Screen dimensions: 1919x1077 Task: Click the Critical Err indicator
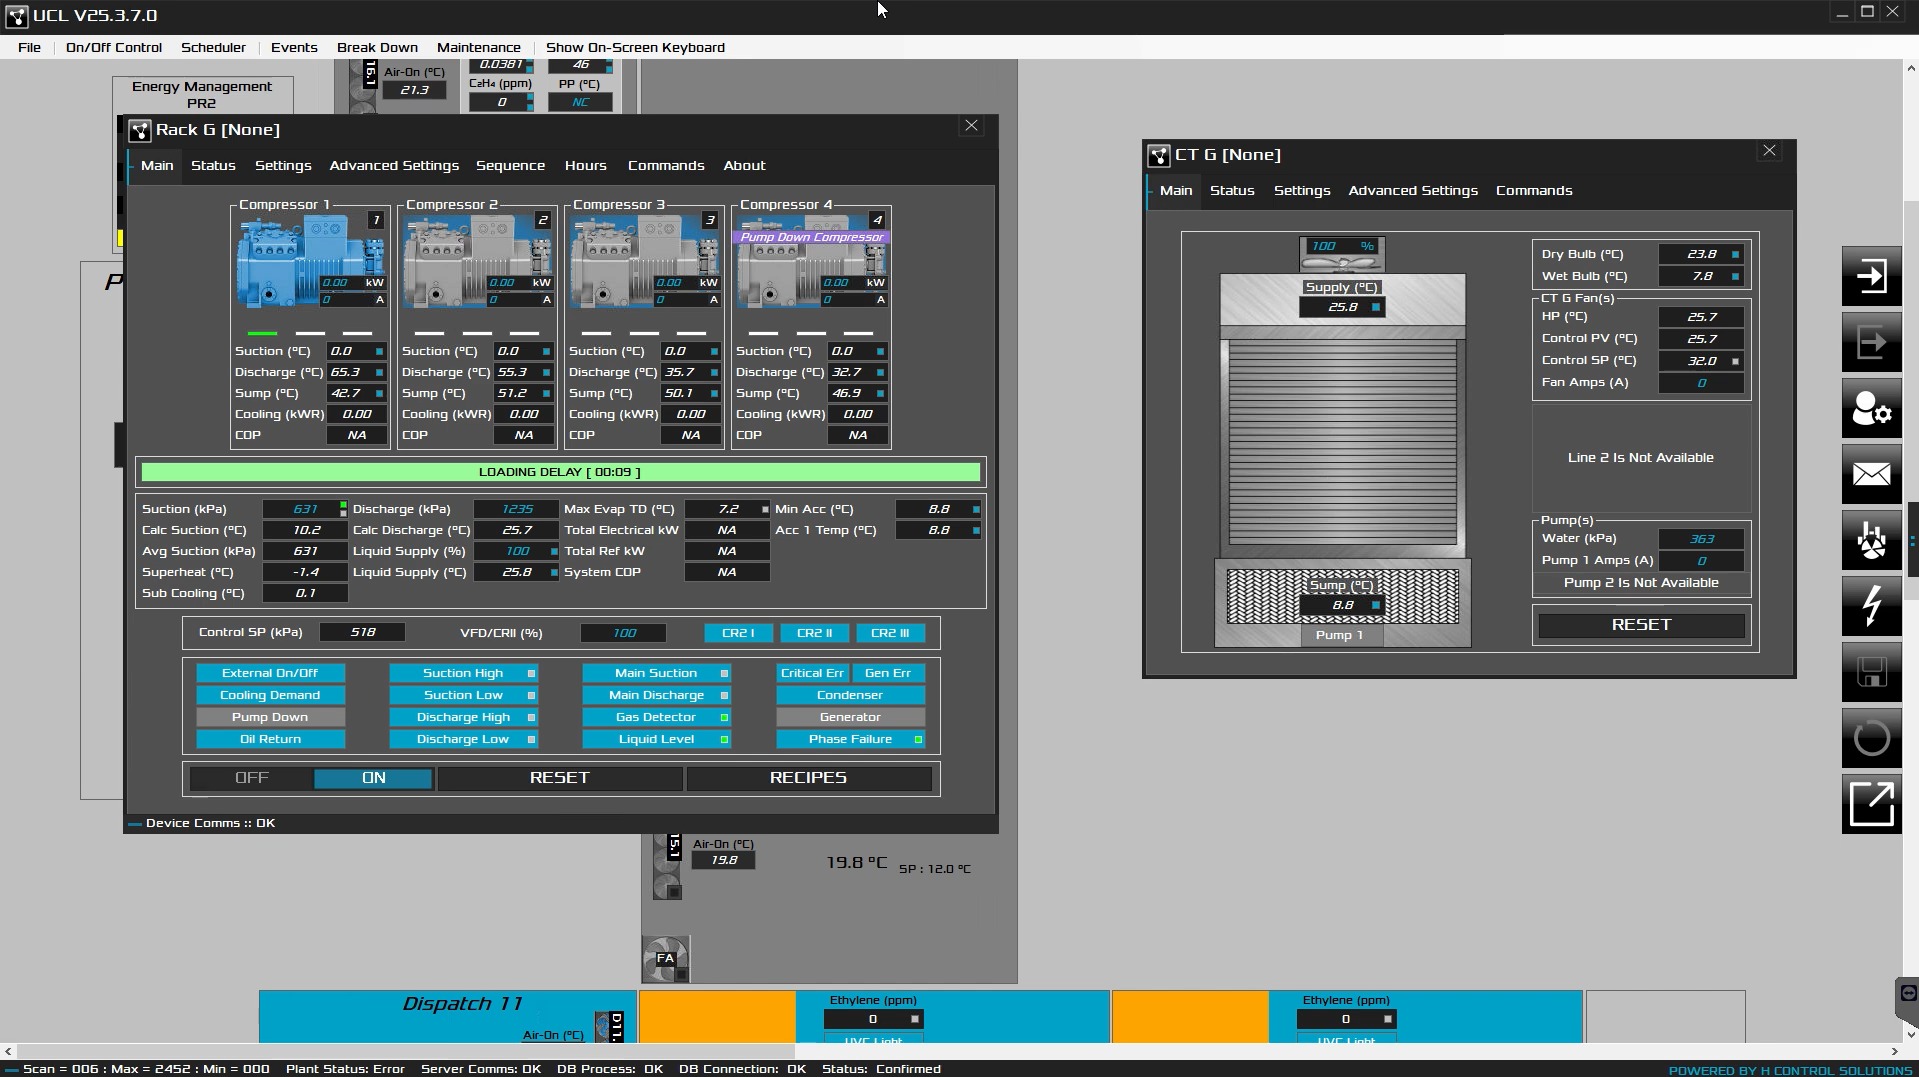click(812, 673)
